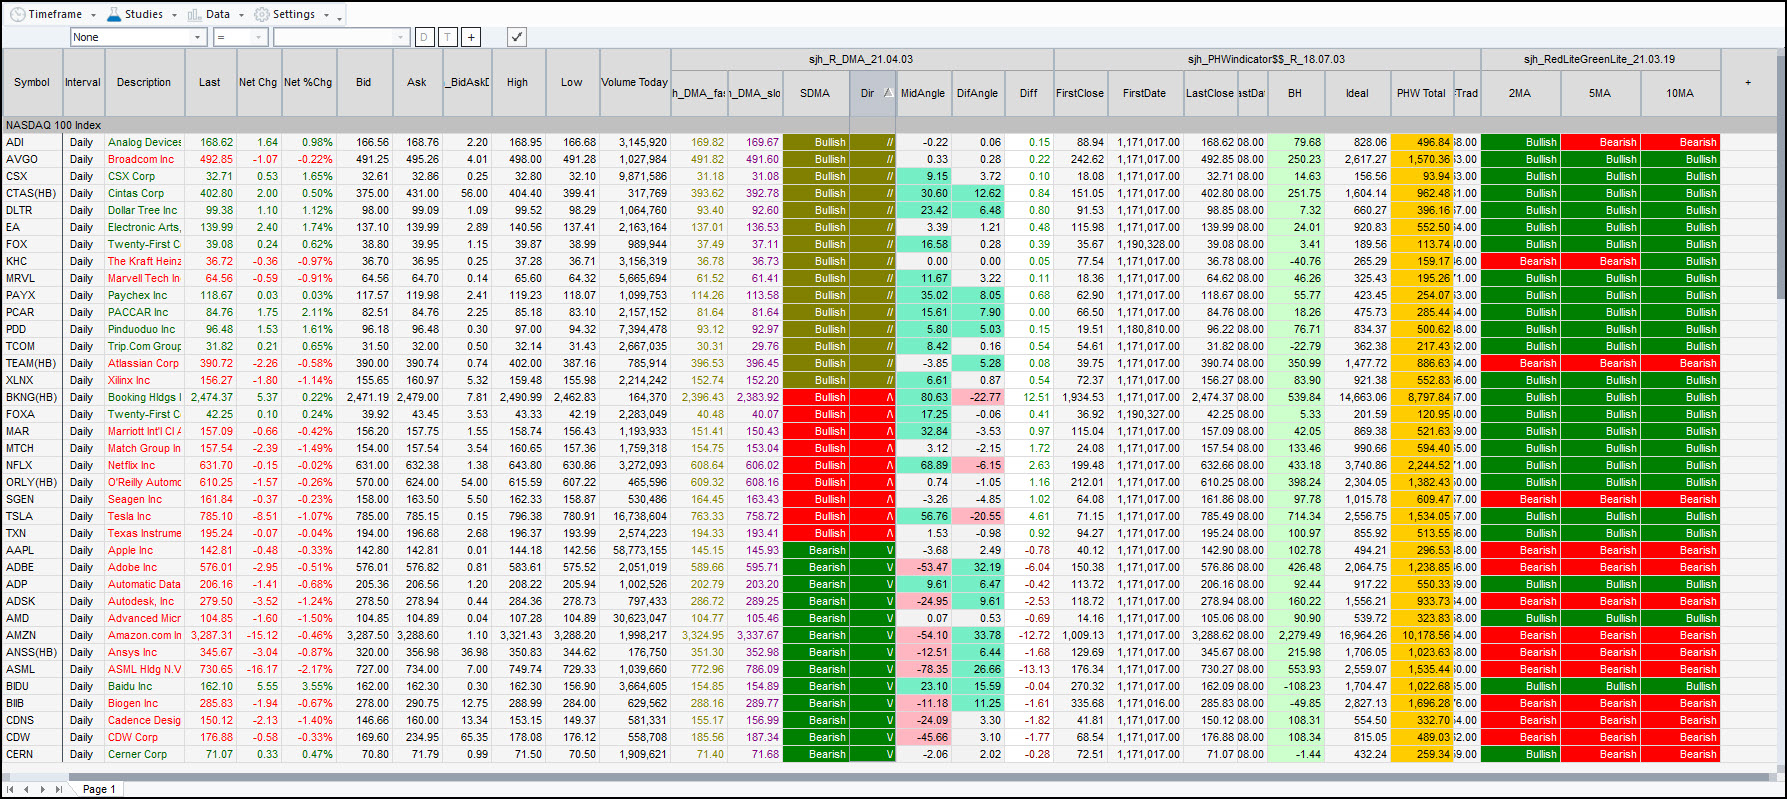1787x799 pixels.
Task: Click the 'Broadcom Inc' description cell
Action: tap(144, 159)
